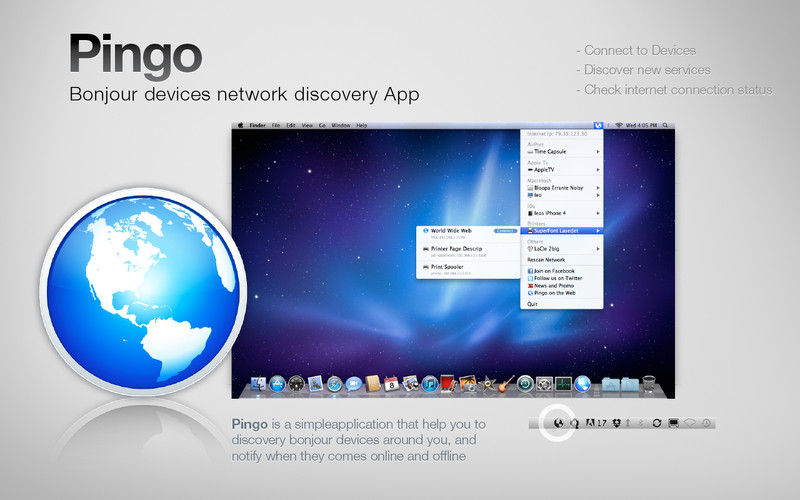Open the Edit menu

pyautogui.click(x=291, y=125)
